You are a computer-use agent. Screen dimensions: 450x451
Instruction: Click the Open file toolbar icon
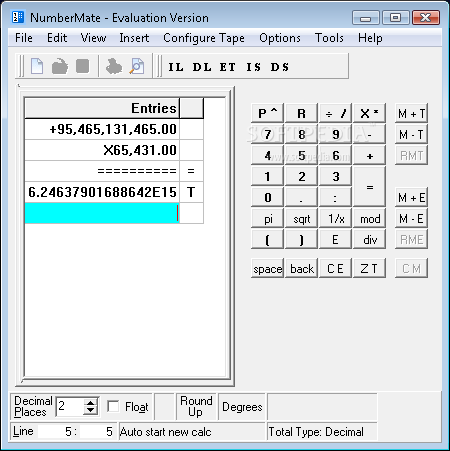tap(60, 66)
